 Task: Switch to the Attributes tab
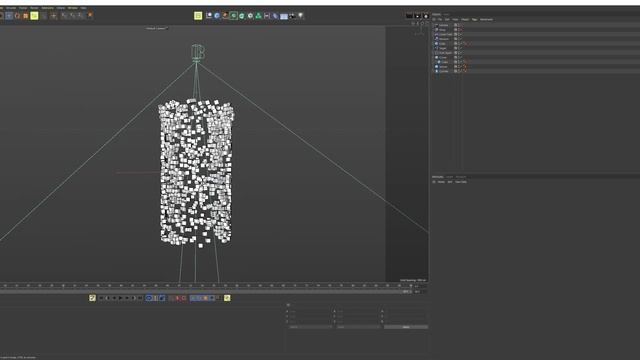[x=438, y=177]
